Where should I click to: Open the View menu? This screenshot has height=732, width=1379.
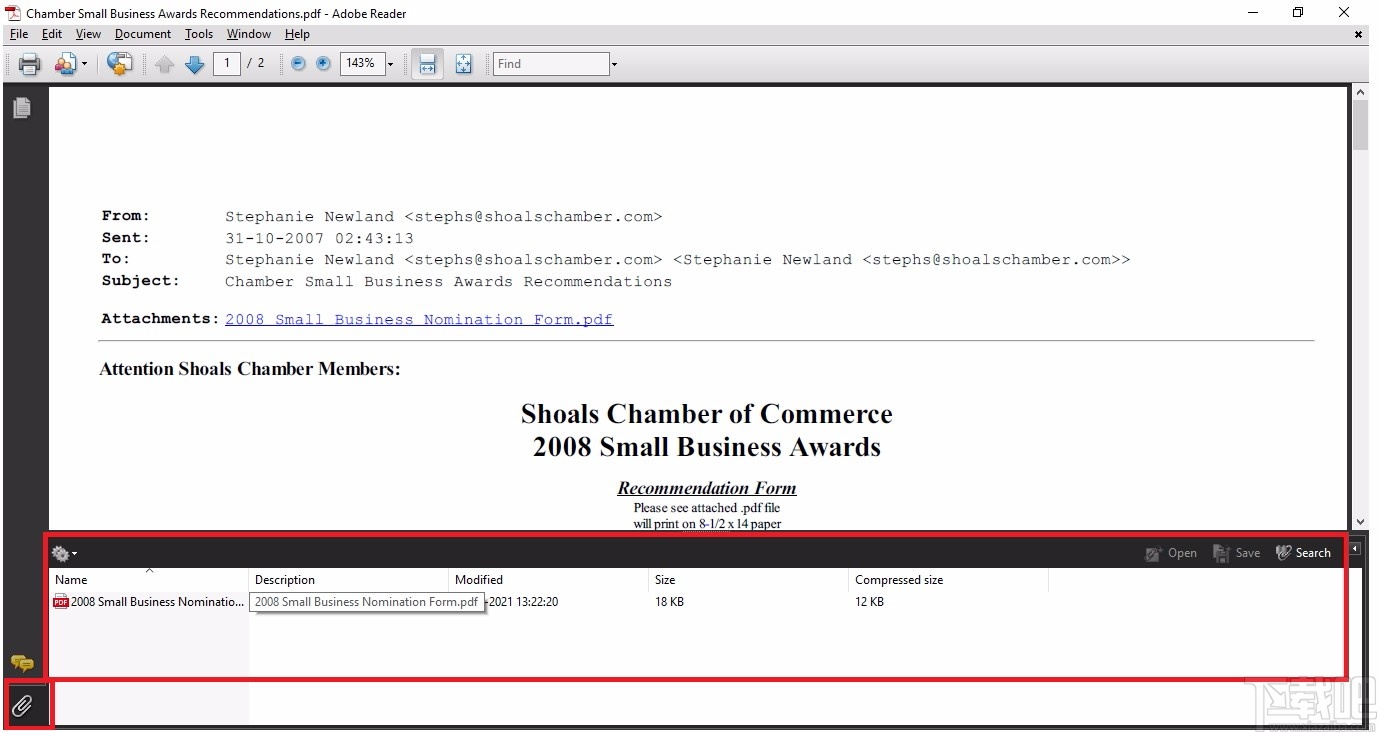pyautogui.click(x=88, y=34)
